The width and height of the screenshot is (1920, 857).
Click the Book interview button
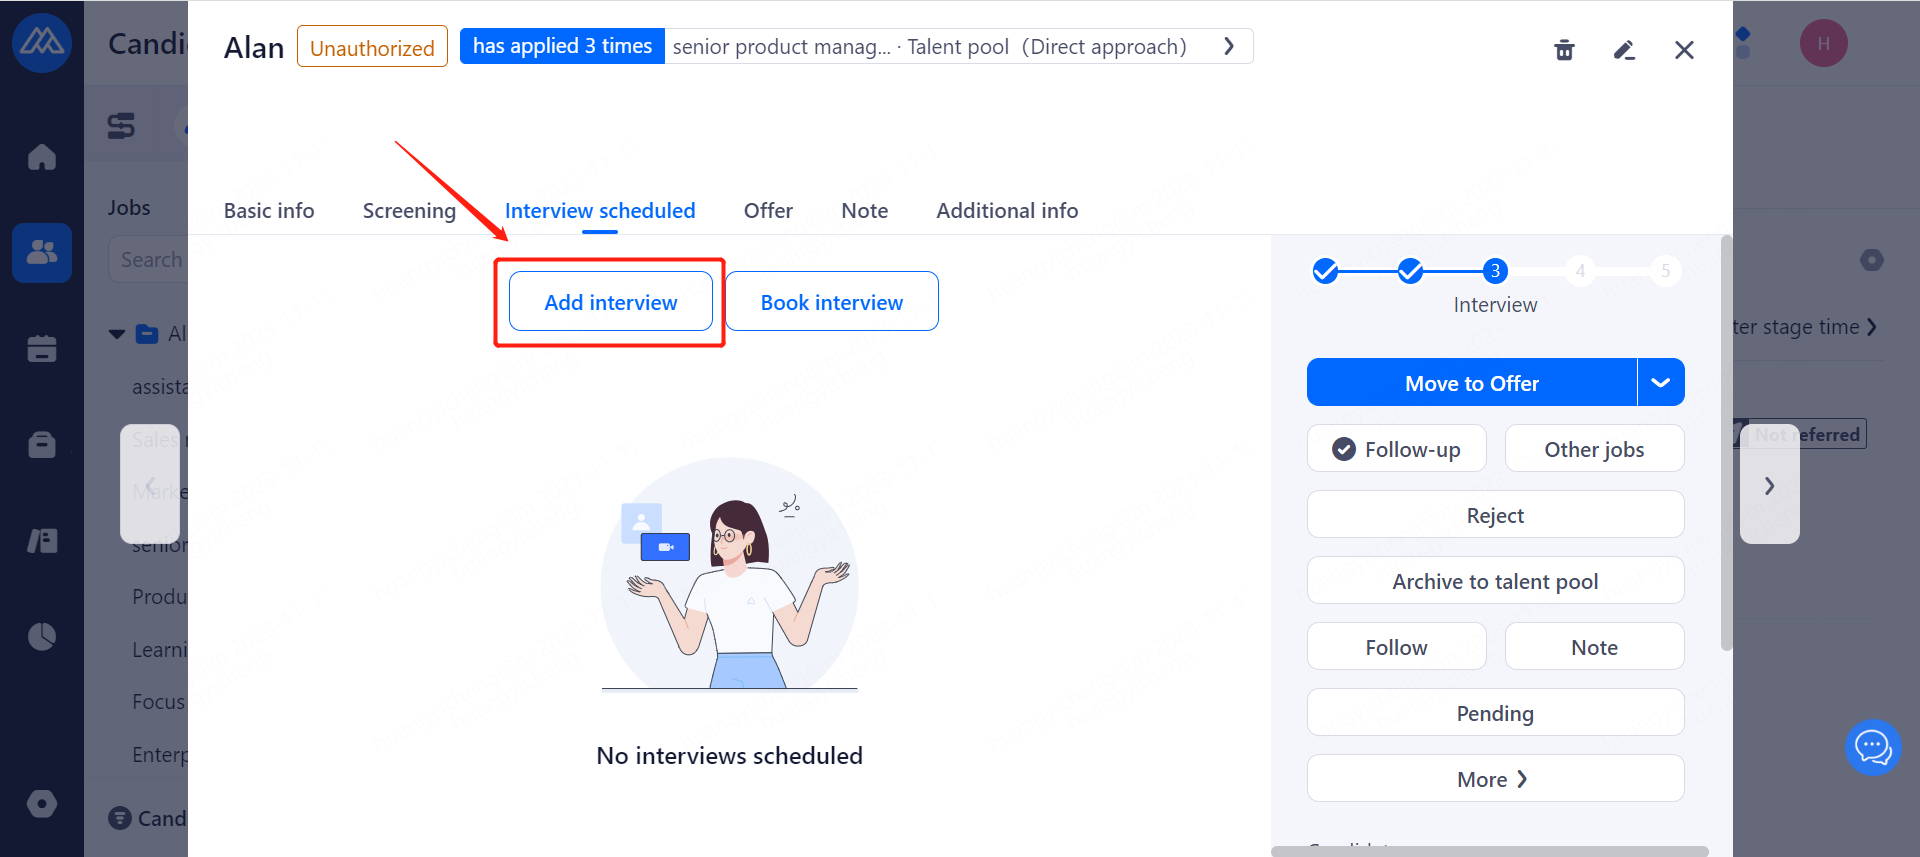[x=832, y=302]
